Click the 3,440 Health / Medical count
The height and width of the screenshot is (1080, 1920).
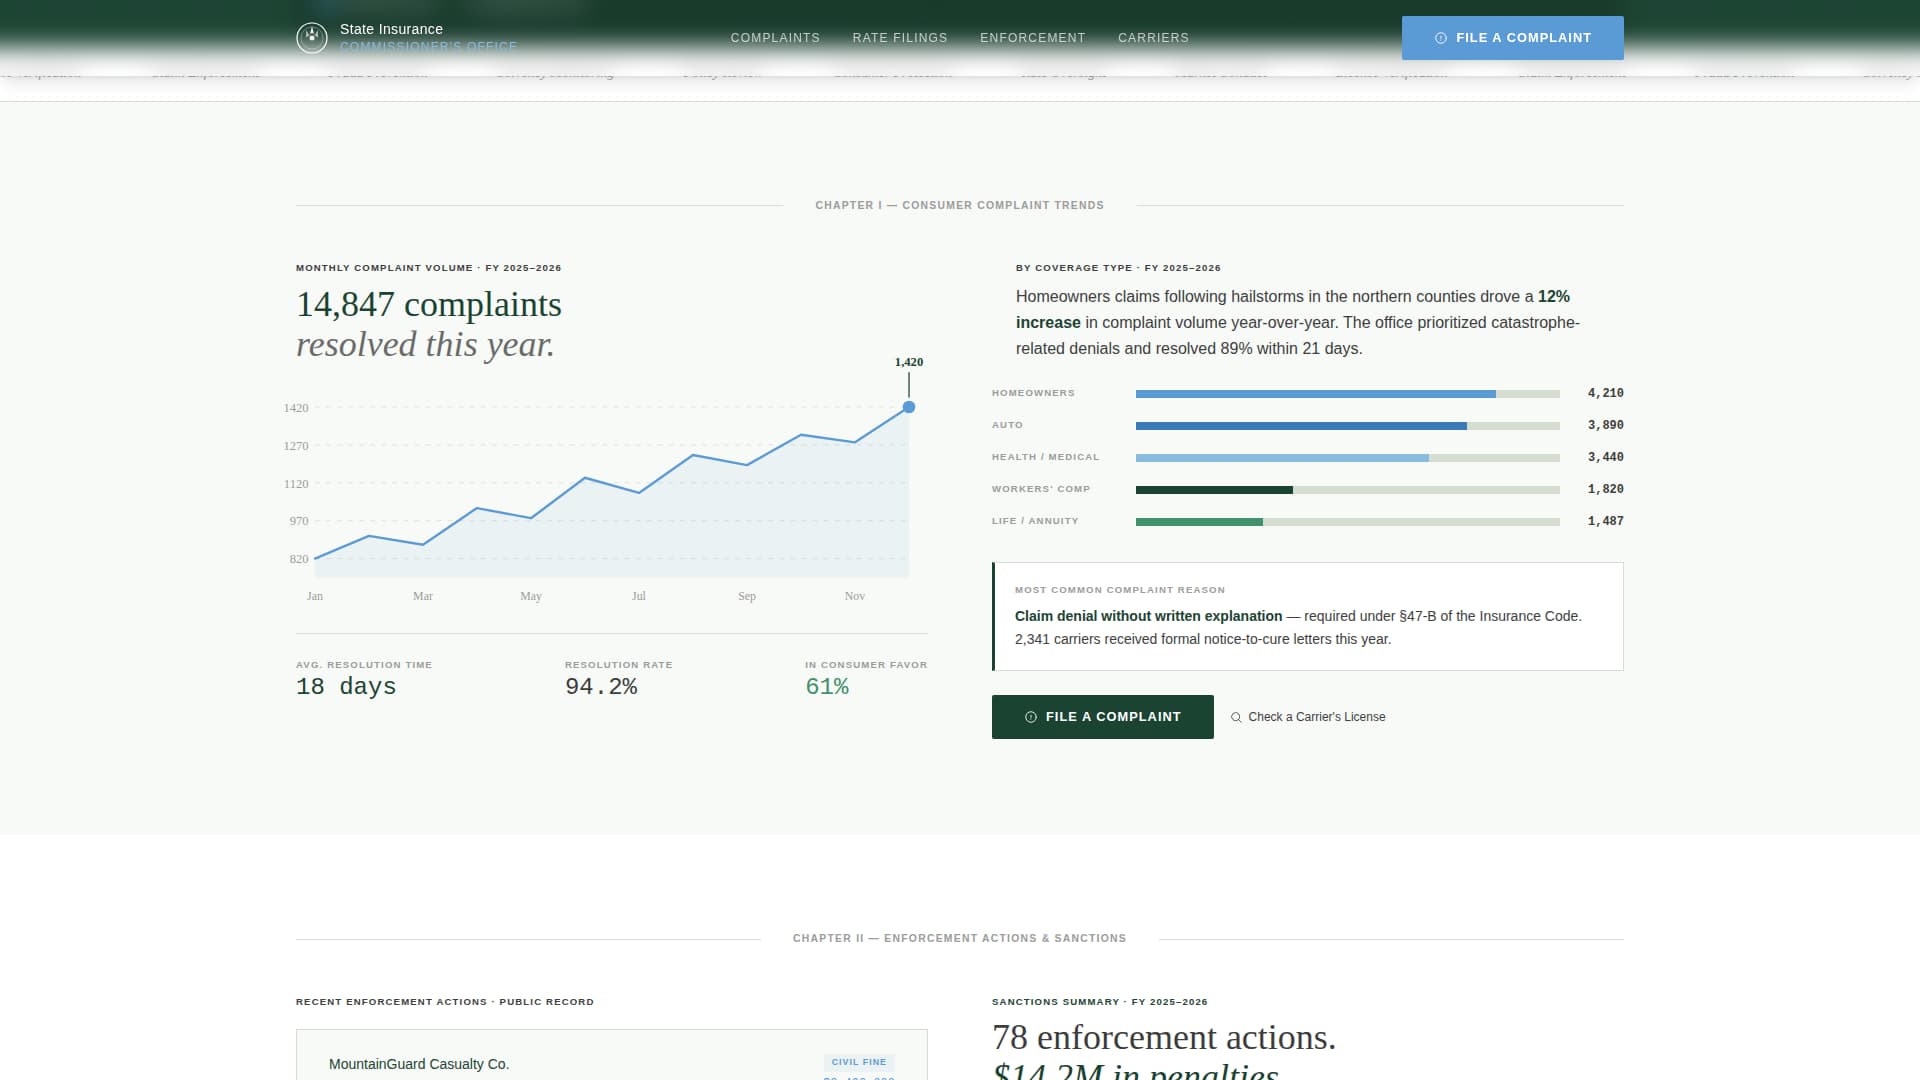pos(1606,457)
